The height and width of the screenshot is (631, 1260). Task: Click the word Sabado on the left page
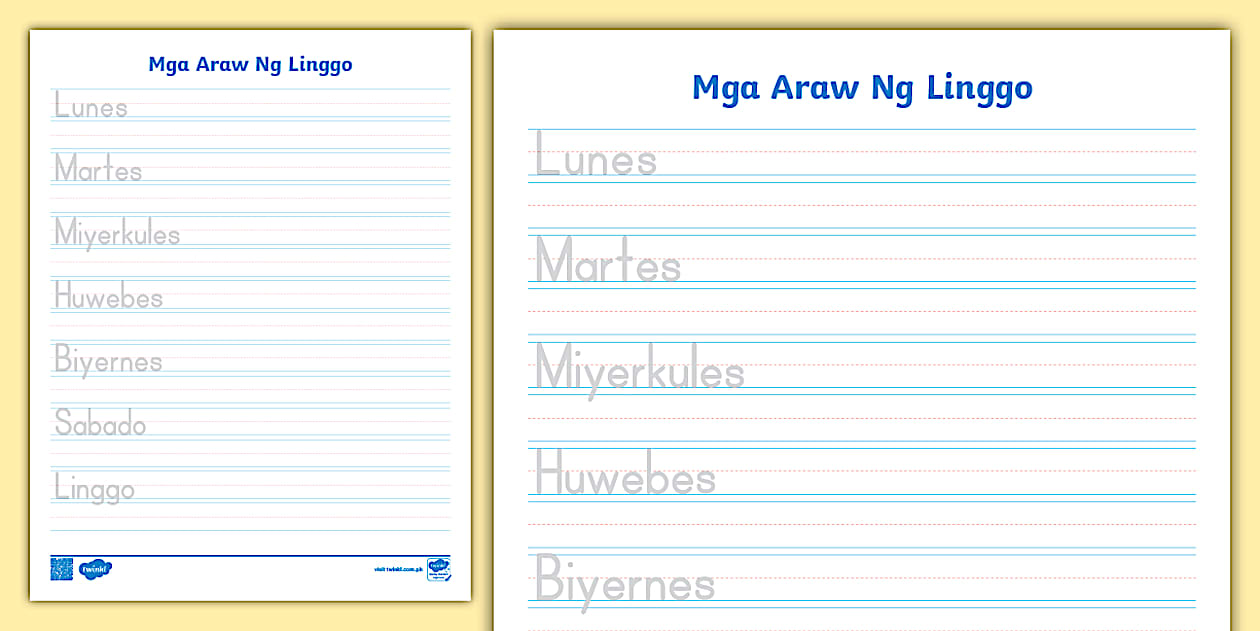pyautogui.click(x=100, y=424)
